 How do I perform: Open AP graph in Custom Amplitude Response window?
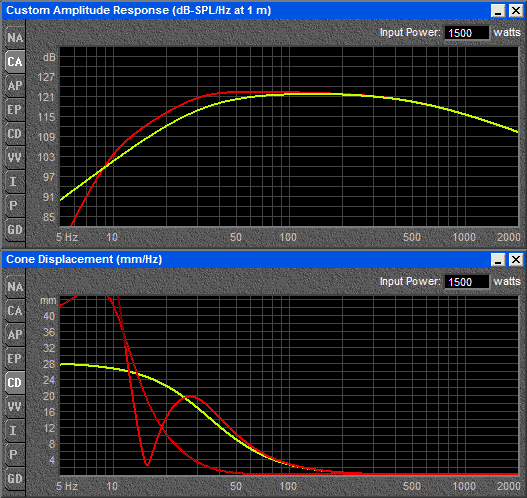(x=15, y=86)
